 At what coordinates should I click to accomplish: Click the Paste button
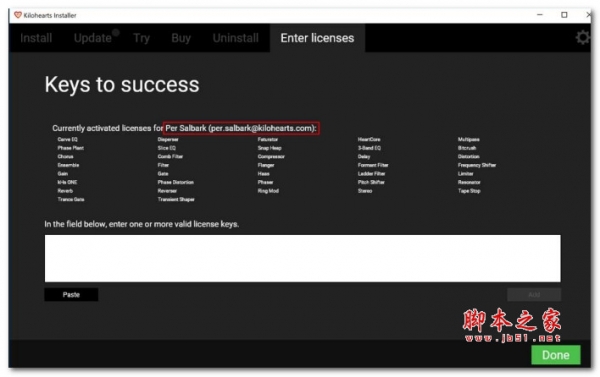tap(71, 294)
